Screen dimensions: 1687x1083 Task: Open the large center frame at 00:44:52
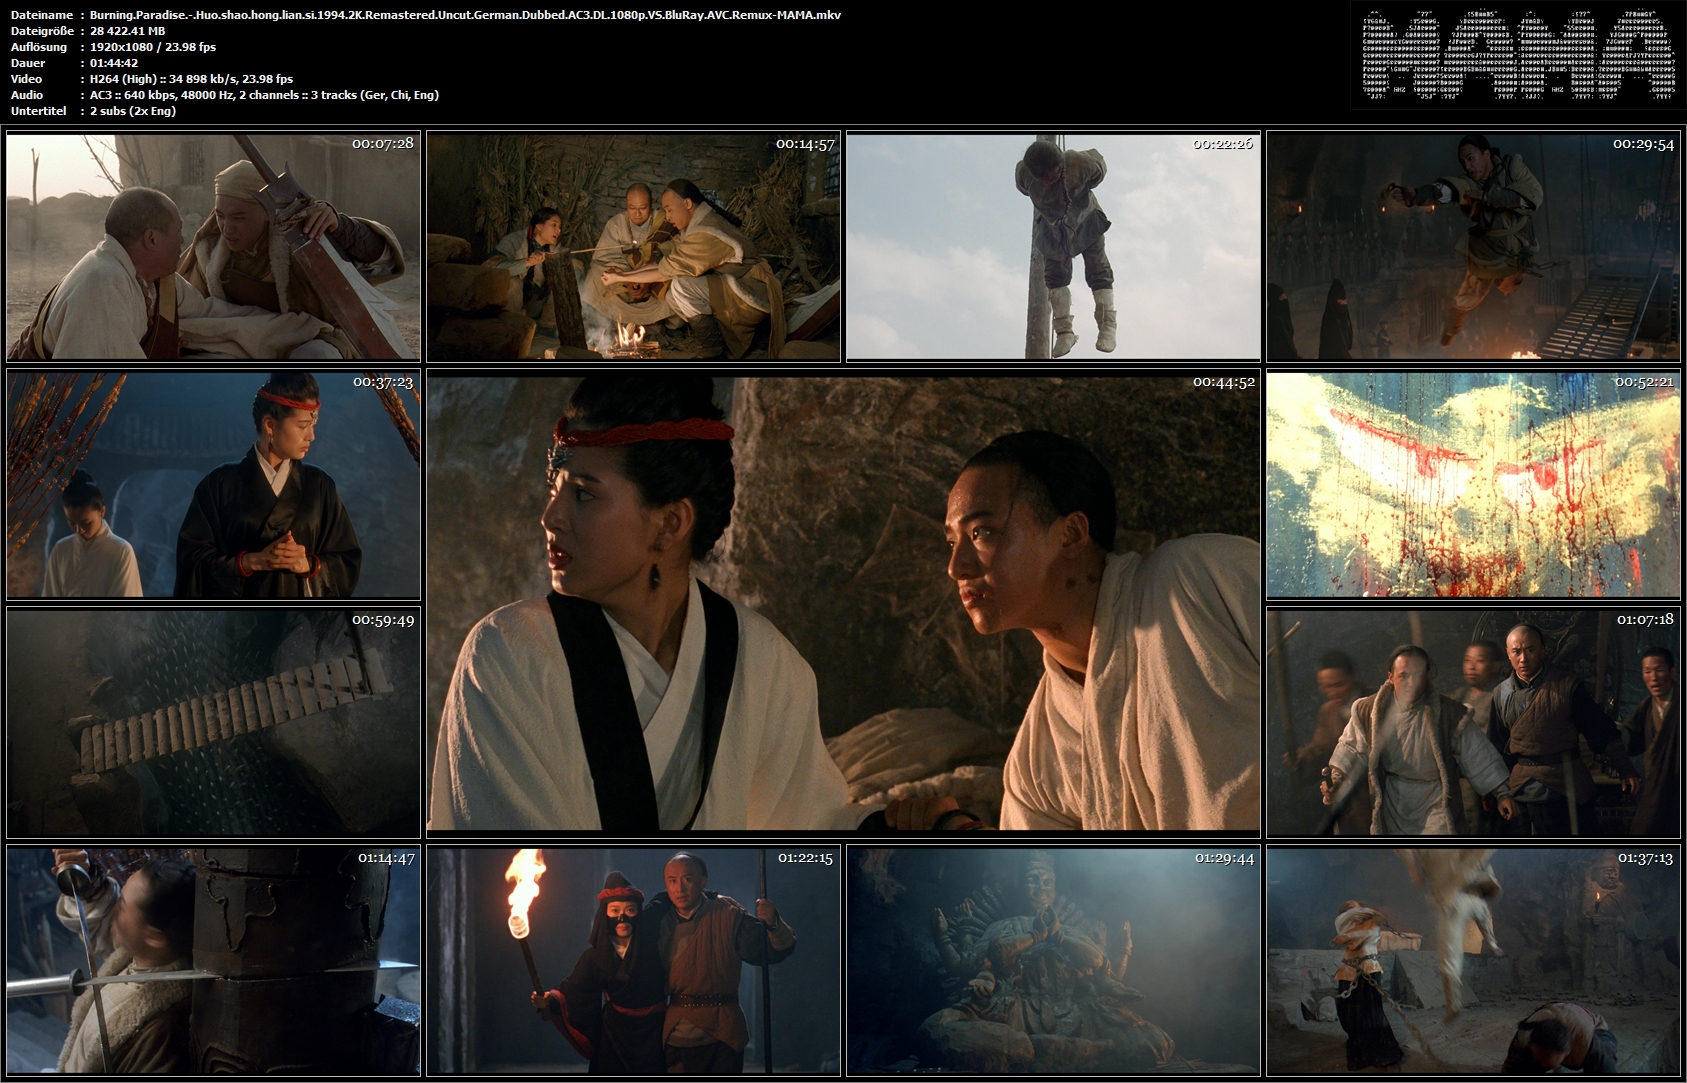(x=843, y=604)
